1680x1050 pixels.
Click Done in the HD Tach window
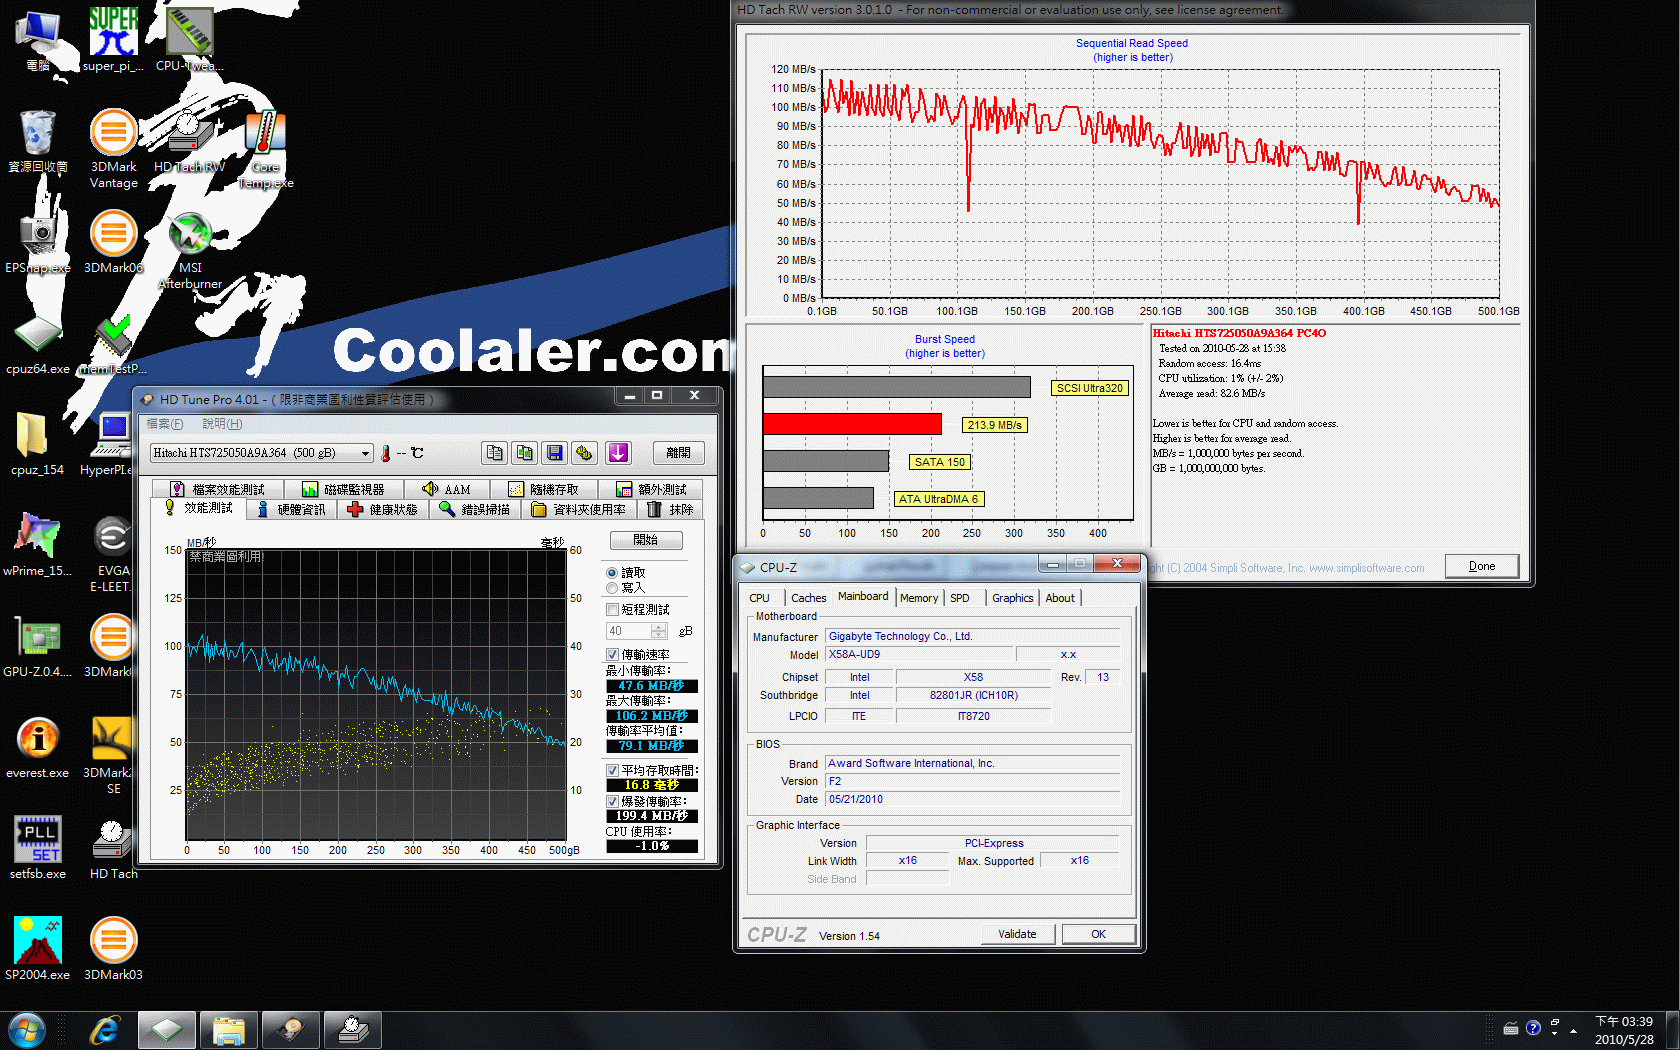pos(1482,566)
